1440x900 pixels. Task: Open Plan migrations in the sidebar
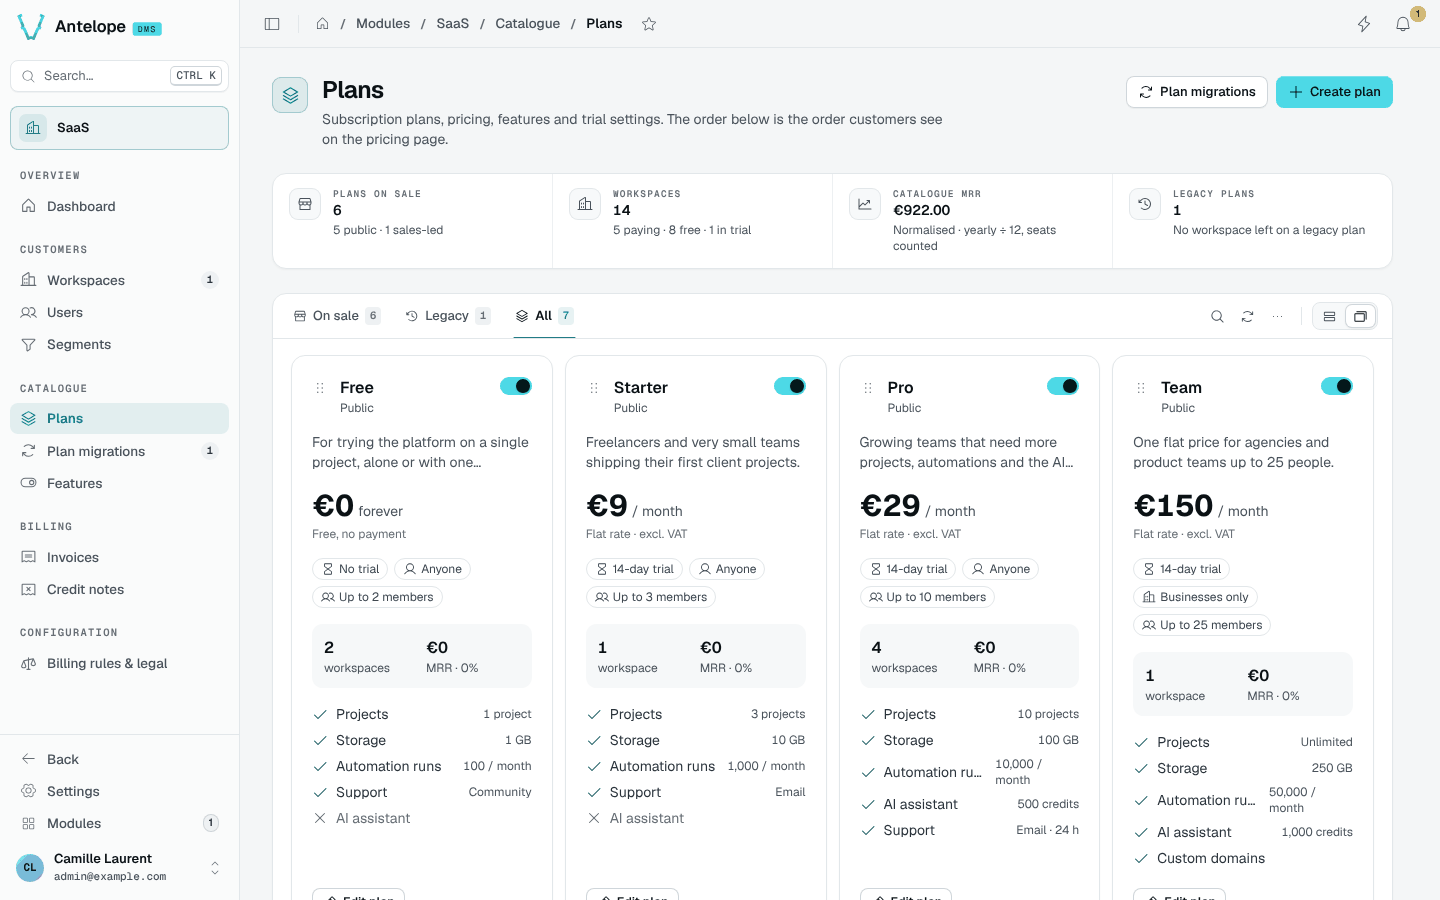120,451
